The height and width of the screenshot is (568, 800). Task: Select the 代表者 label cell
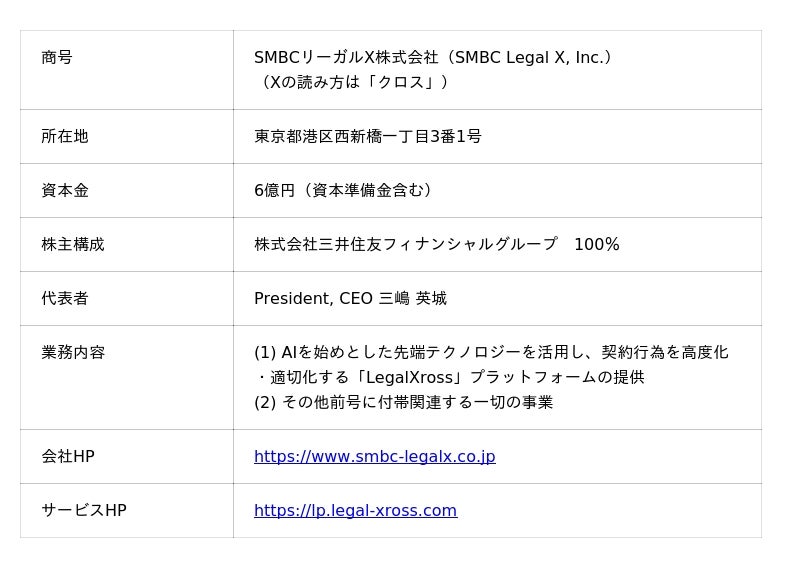(x=65, y=298)
